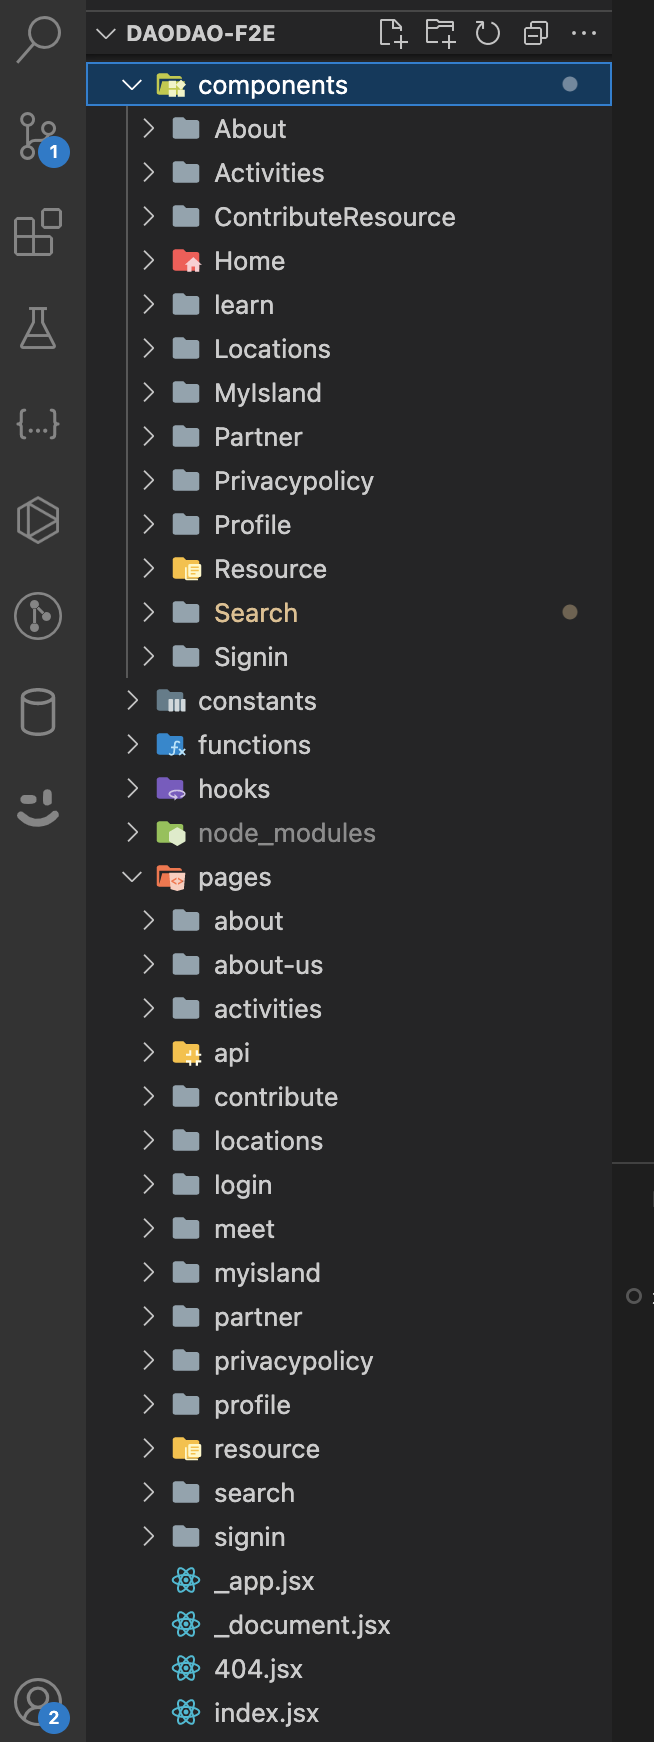Collapse all folders in explorer
This screenshot has width=654, height=1742.
[535, 34]
